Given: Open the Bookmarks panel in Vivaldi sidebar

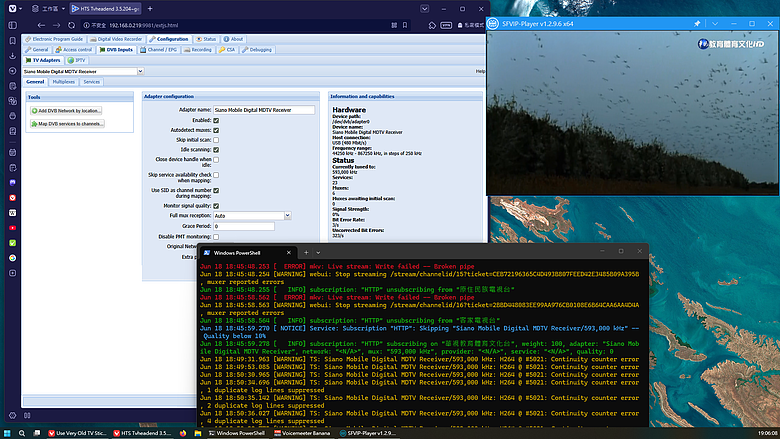Looking at the screenshot, I should 12,41.
